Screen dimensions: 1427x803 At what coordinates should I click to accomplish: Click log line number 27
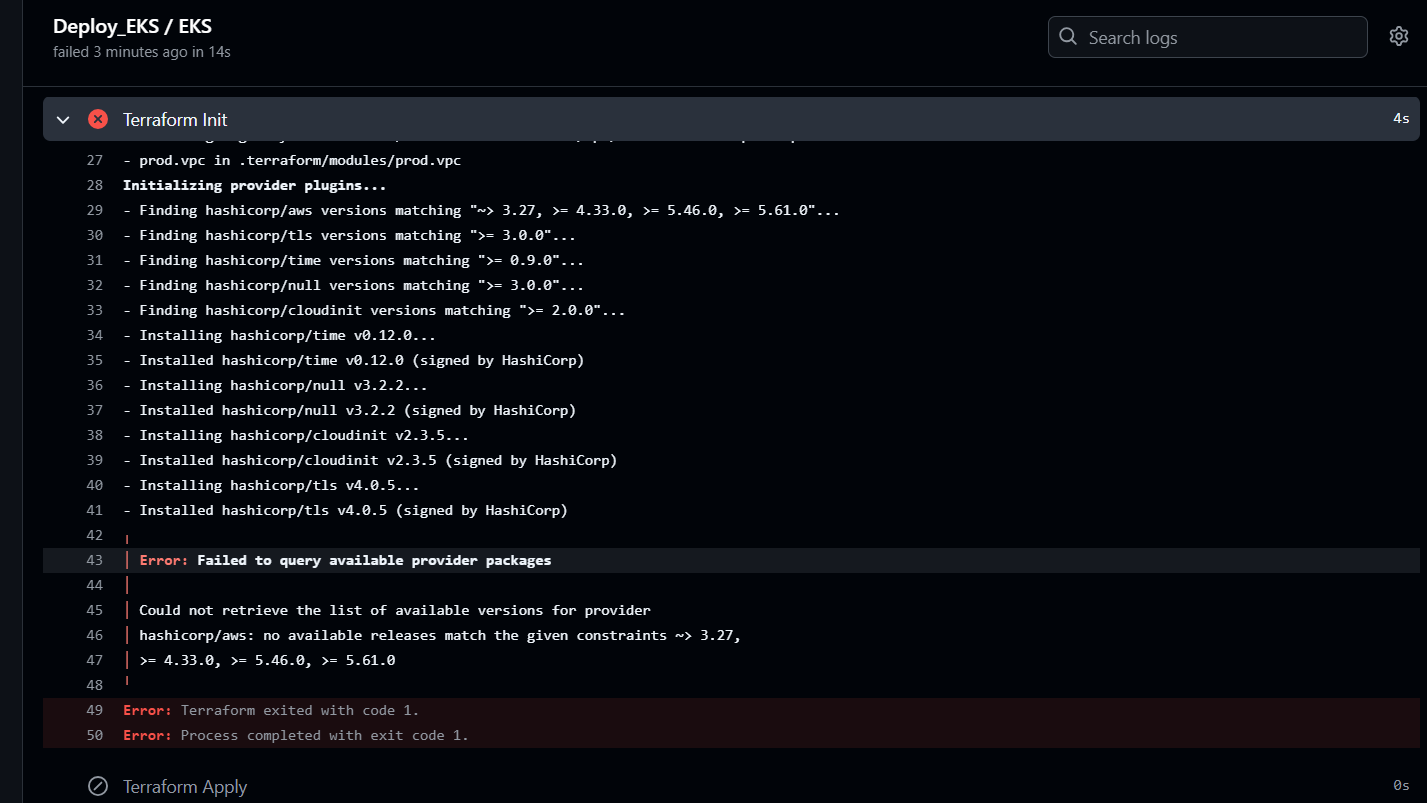pyautogui.click(x=95, y=160)
